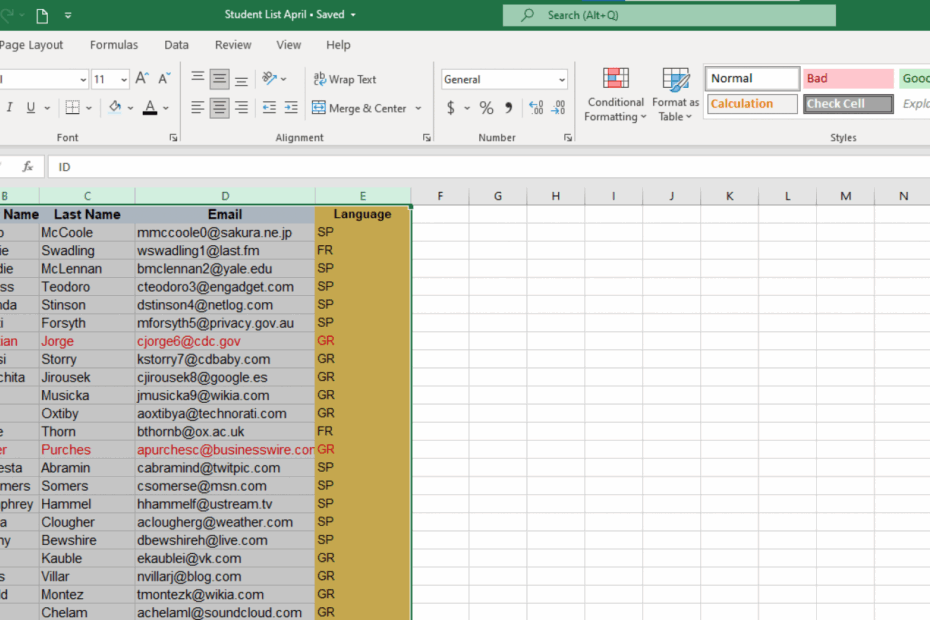
Task: Expand the Merge & Center dropdown arrow
Action: click(418, 108)
